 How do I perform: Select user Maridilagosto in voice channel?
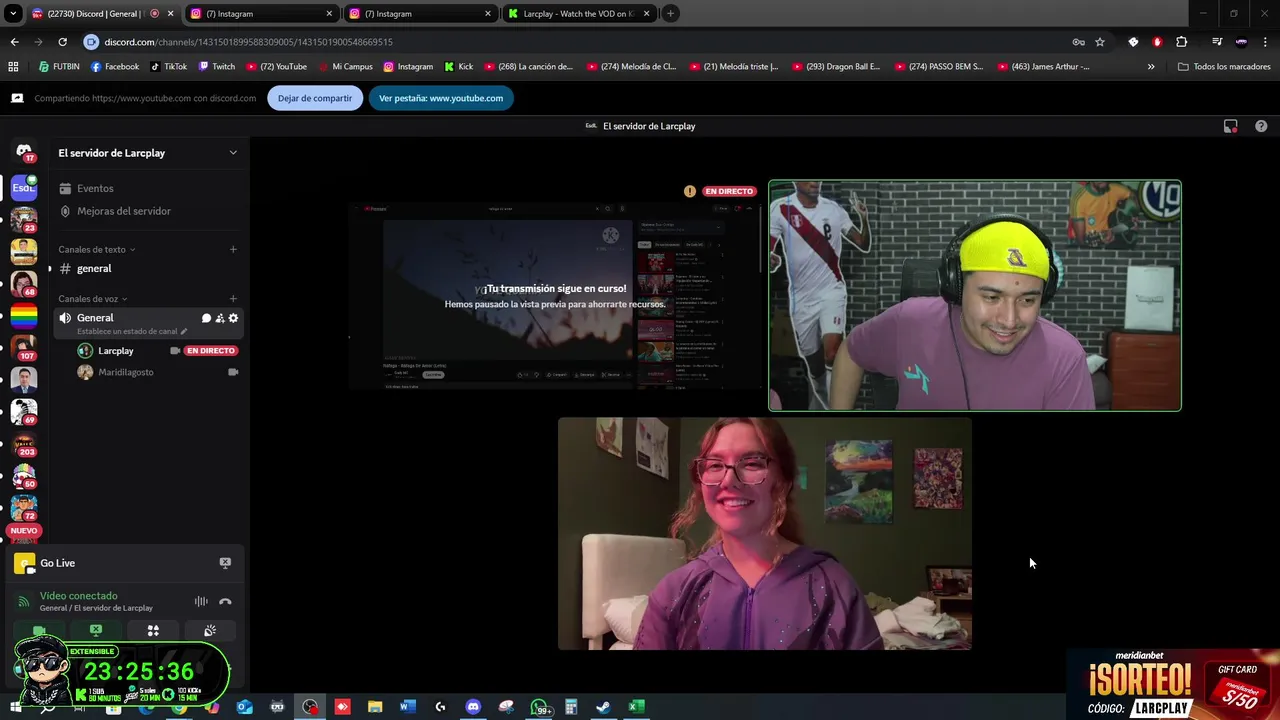point(158,372)
